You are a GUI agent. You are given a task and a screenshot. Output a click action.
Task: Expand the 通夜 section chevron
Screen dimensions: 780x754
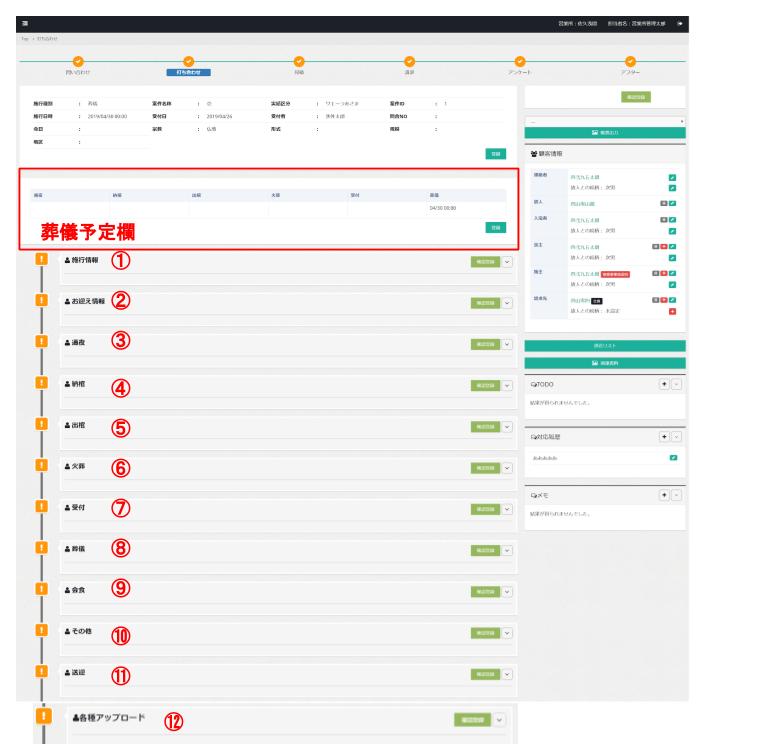click(506, 344)
